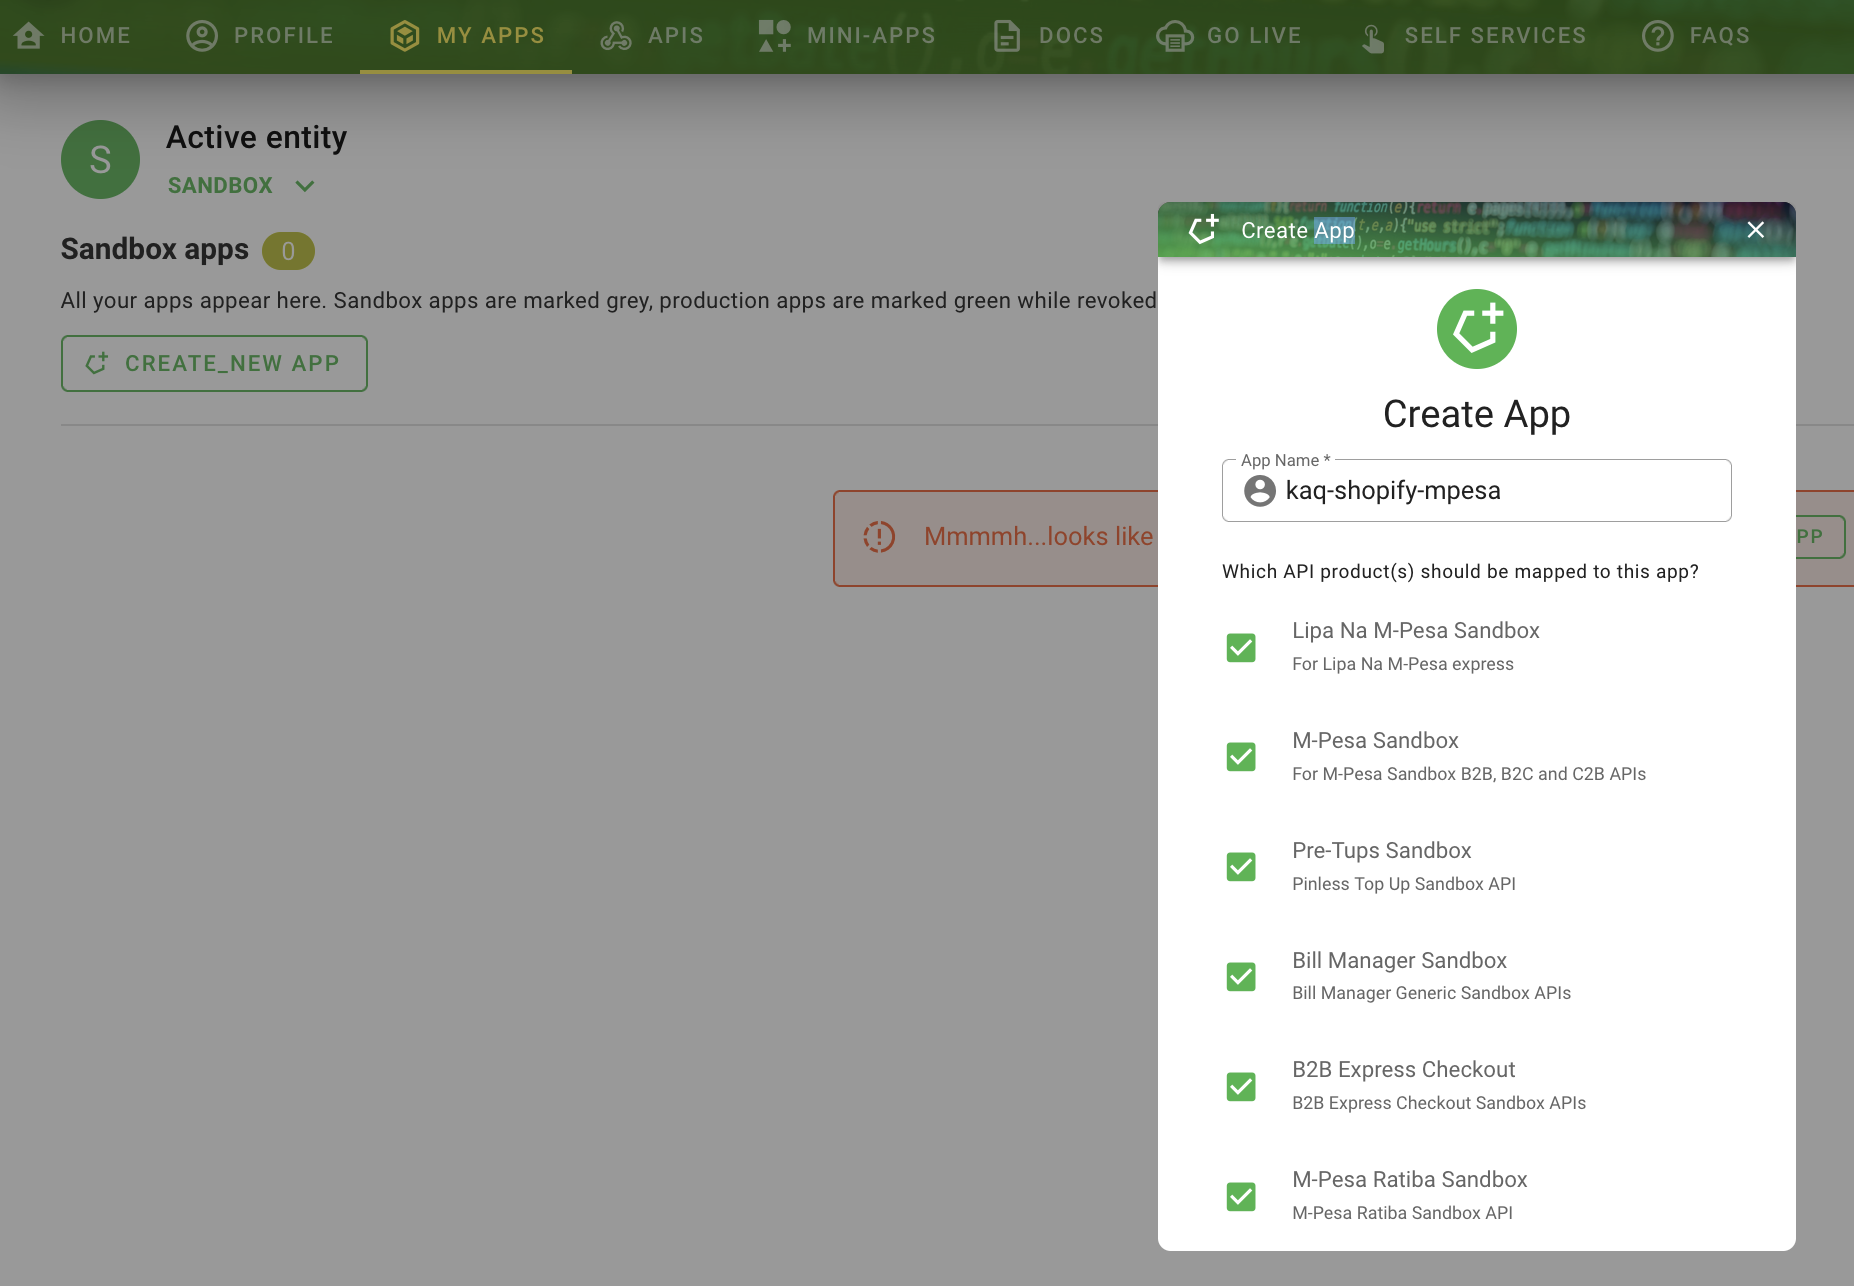Click the My Apps cube icon

coord(404,36)
